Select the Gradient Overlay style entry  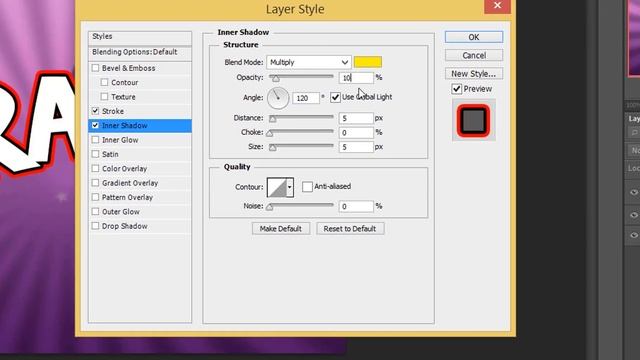click(130, 183)
